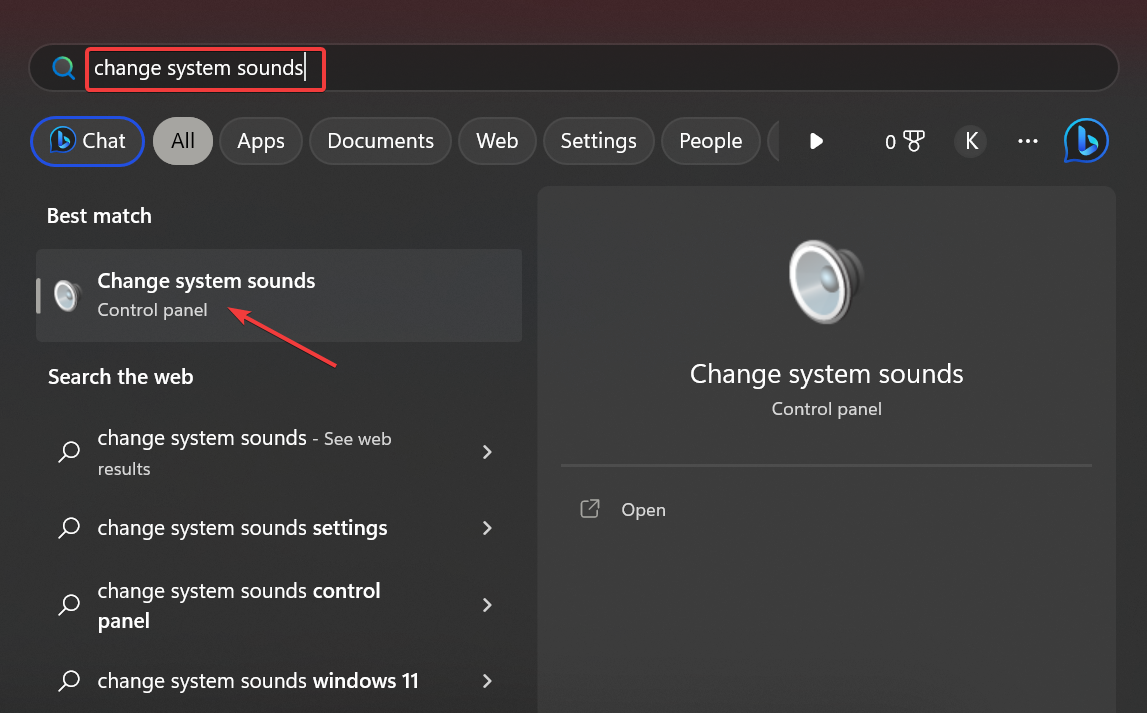This screenshot has height=713, width=1147.
Task: Switch to the Documents filter tab
Action: tap(380, 140)
